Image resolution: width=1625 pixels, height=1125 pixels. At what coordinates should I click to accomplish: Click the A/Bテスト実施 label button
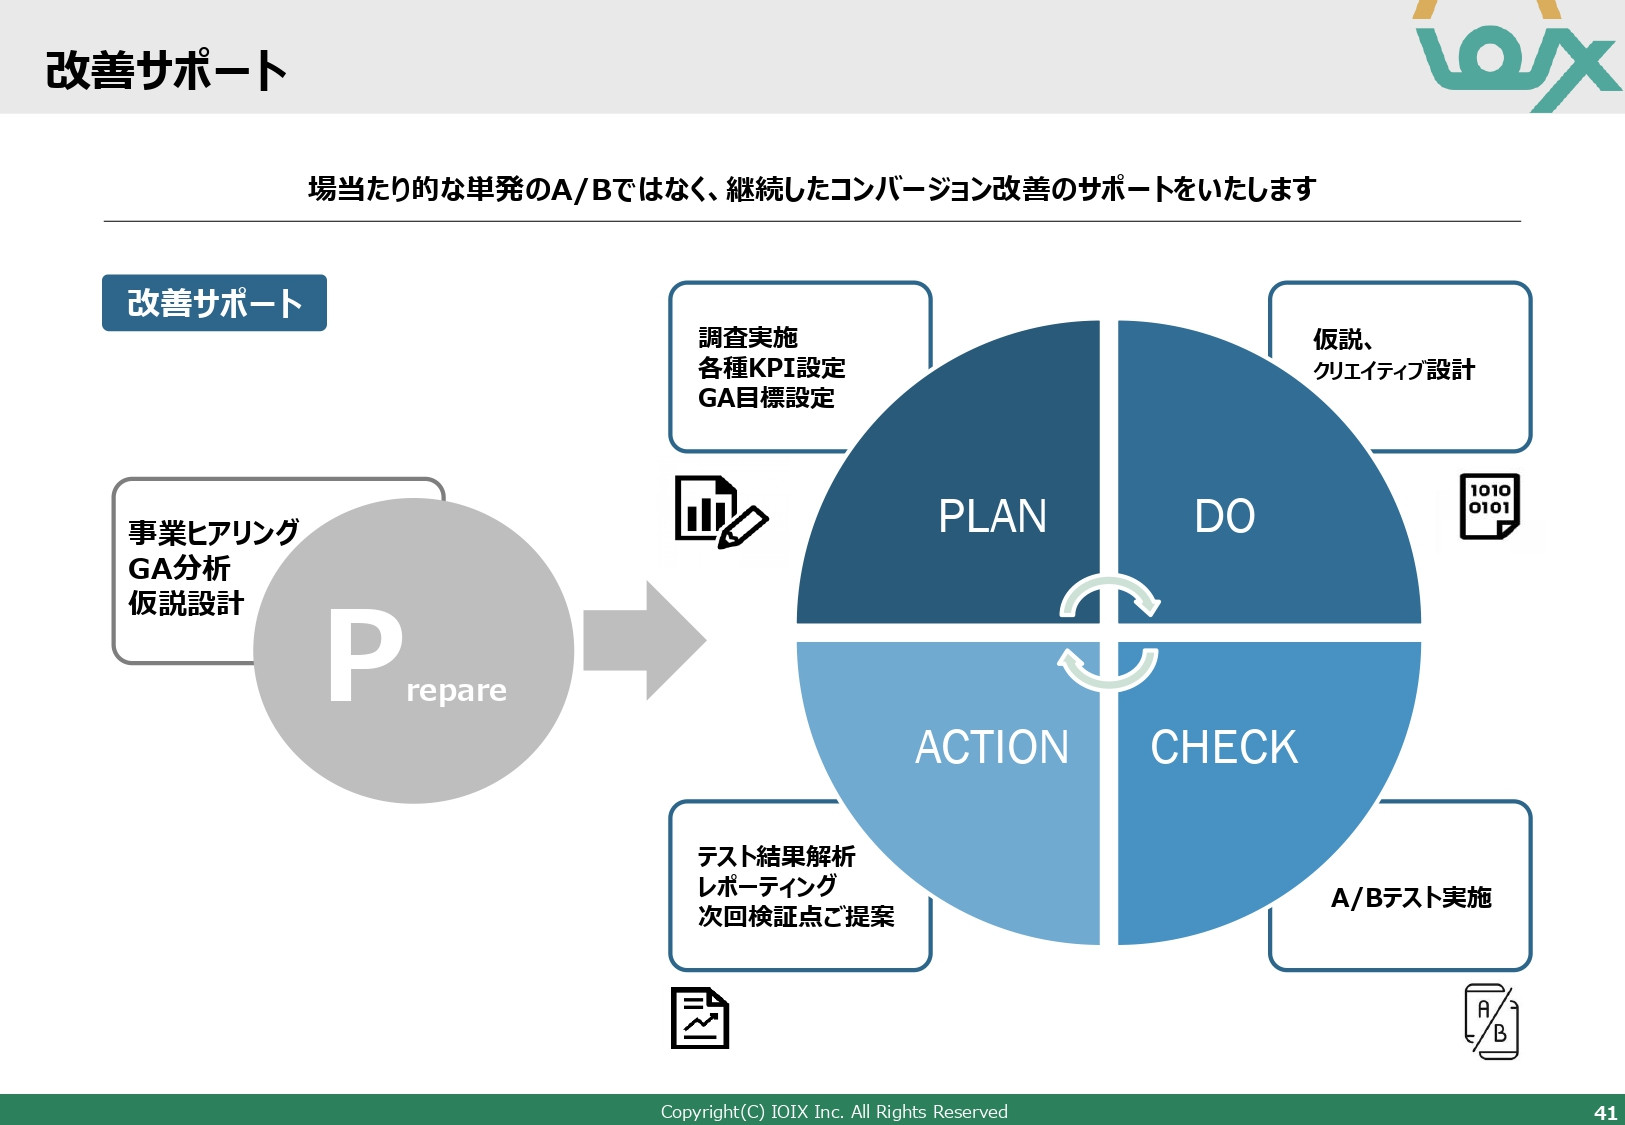click(1409, 899)
